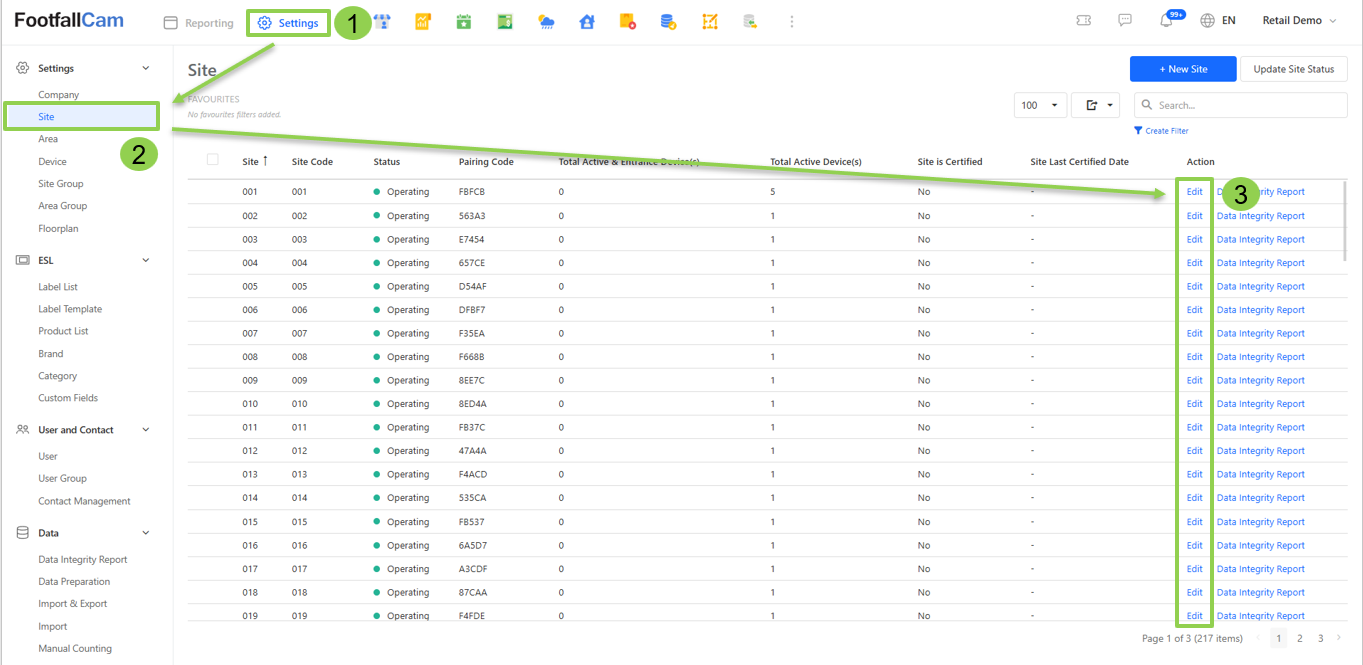Open the weather module icon
This screenshot has width=1363, height=665.
coord(546,21)
